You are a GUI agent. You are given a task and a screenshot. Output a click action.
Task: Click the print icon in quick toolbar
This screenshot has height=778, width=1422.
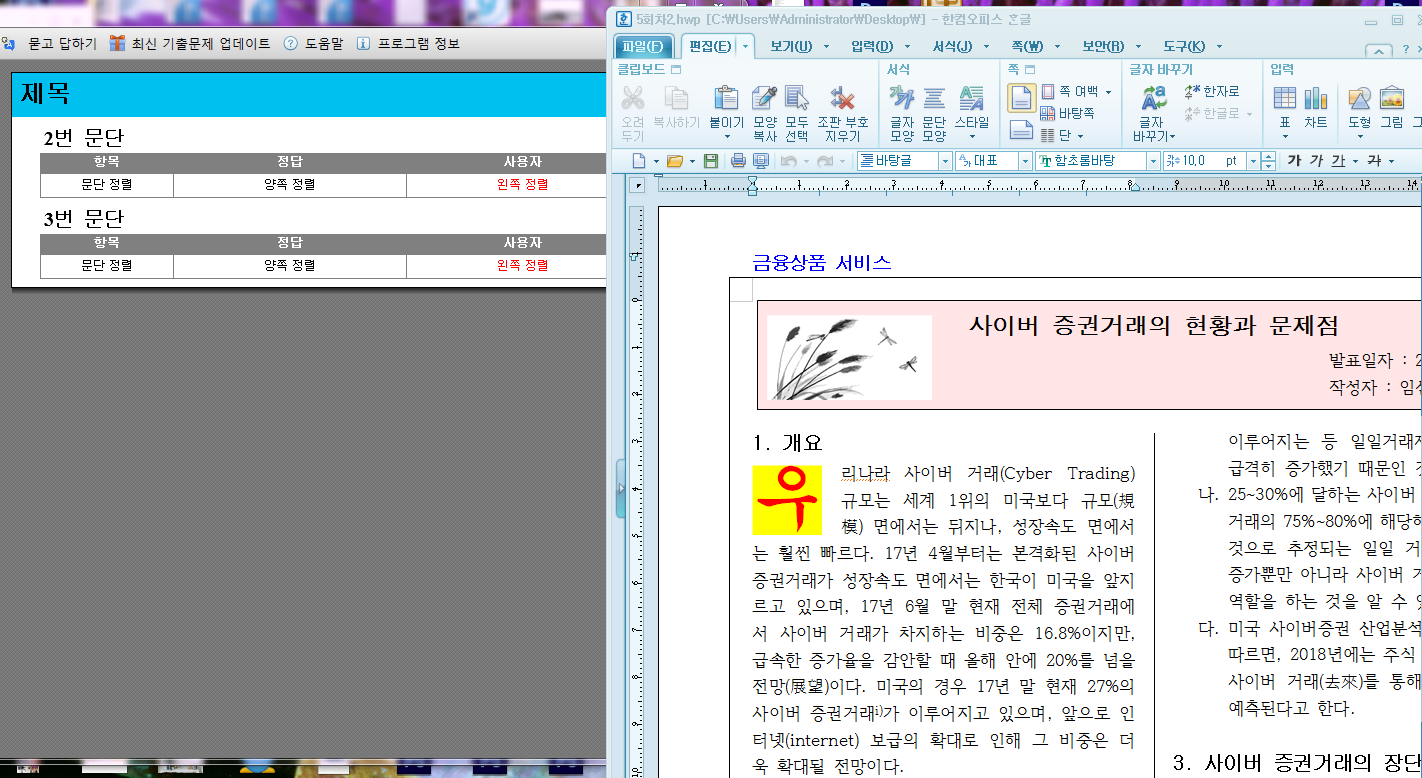point(738,161)
